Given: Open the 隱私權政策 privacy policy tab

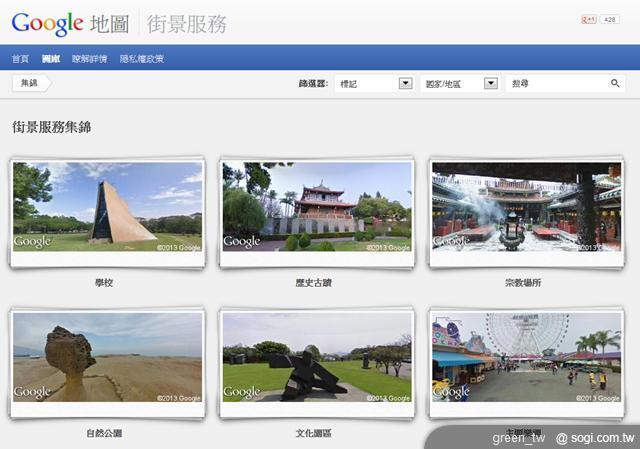Looking at the screenshot, I should pyautogui.click(x=141, y=59).
